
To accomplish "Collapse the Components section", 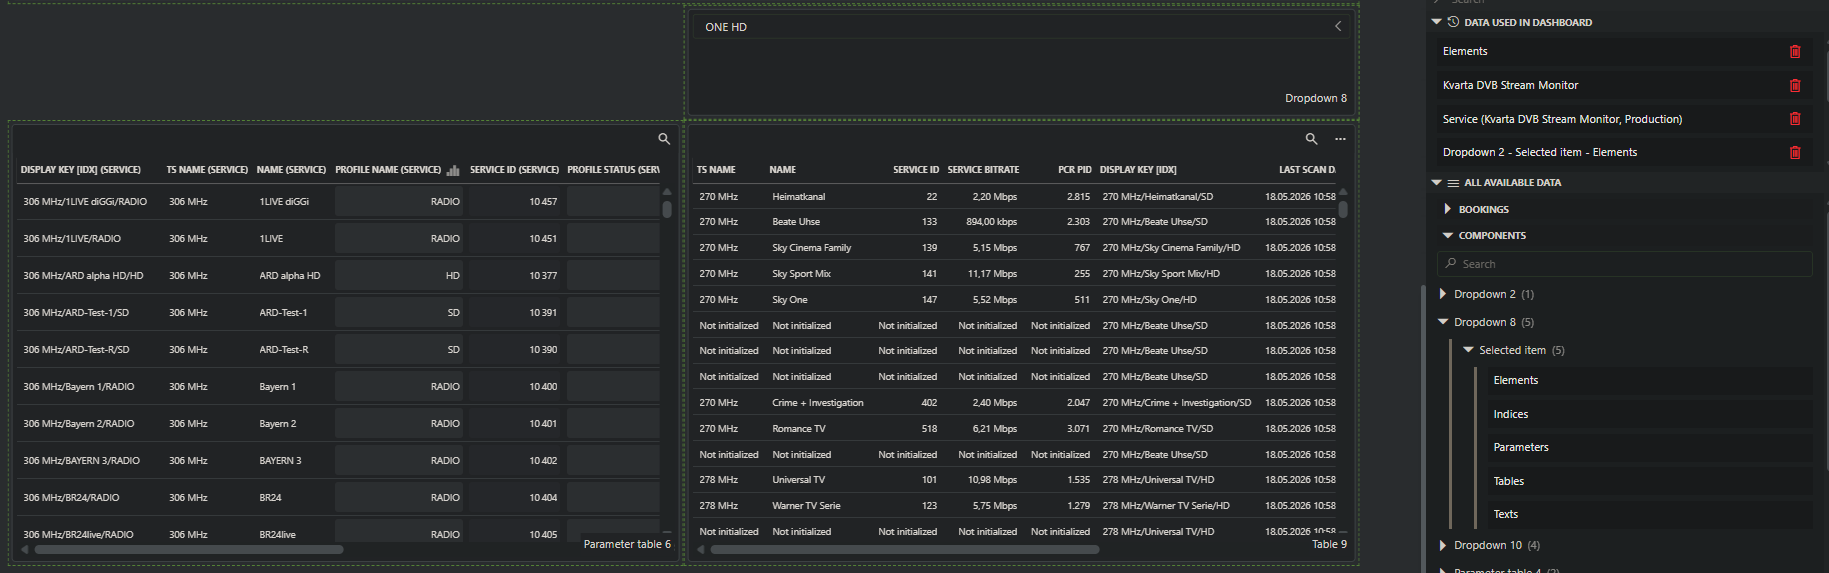I will 1447,236.
